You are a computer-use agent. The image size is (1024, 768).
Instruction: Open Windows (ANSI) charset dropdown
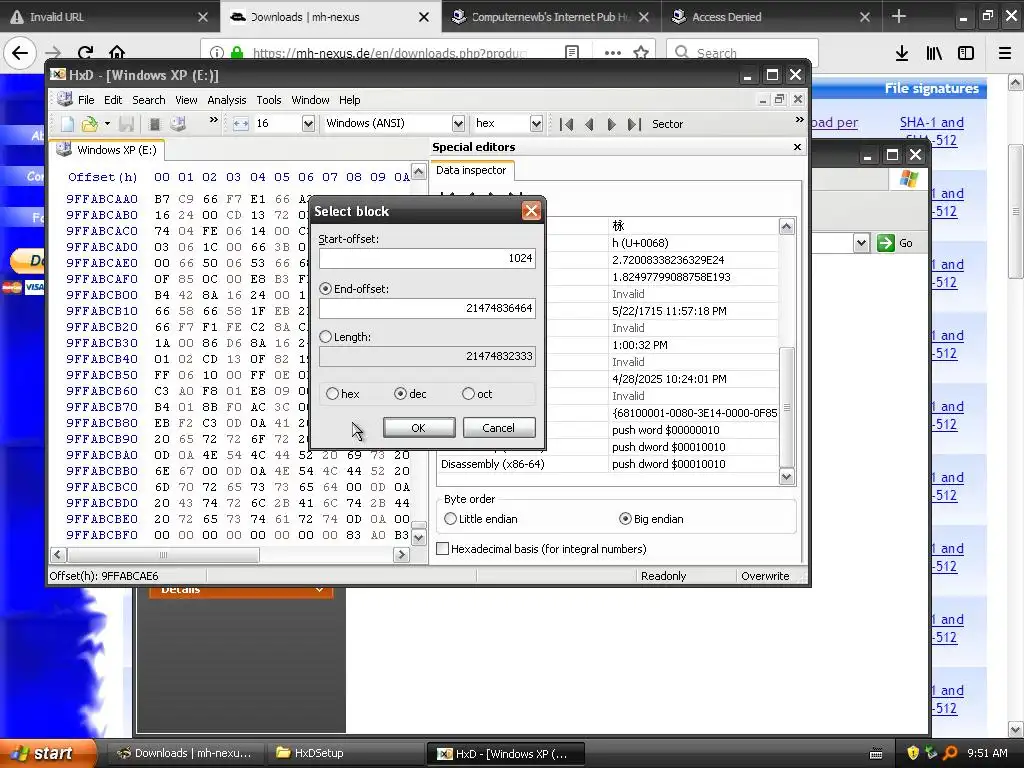click(x=458, y=123)
